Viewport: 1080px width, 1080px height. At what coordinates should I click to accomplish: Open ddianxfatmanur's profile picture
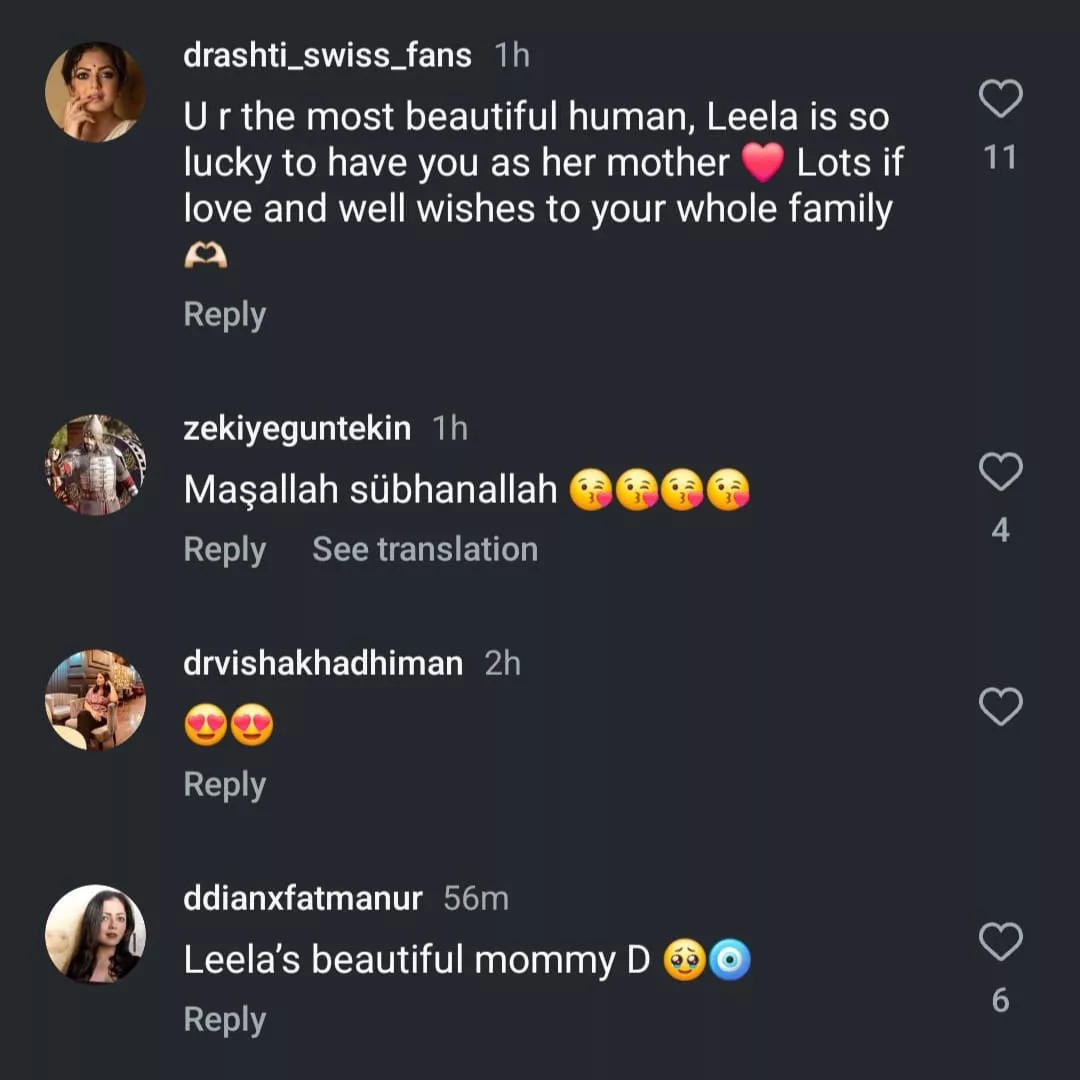click(x=95, y=934)
